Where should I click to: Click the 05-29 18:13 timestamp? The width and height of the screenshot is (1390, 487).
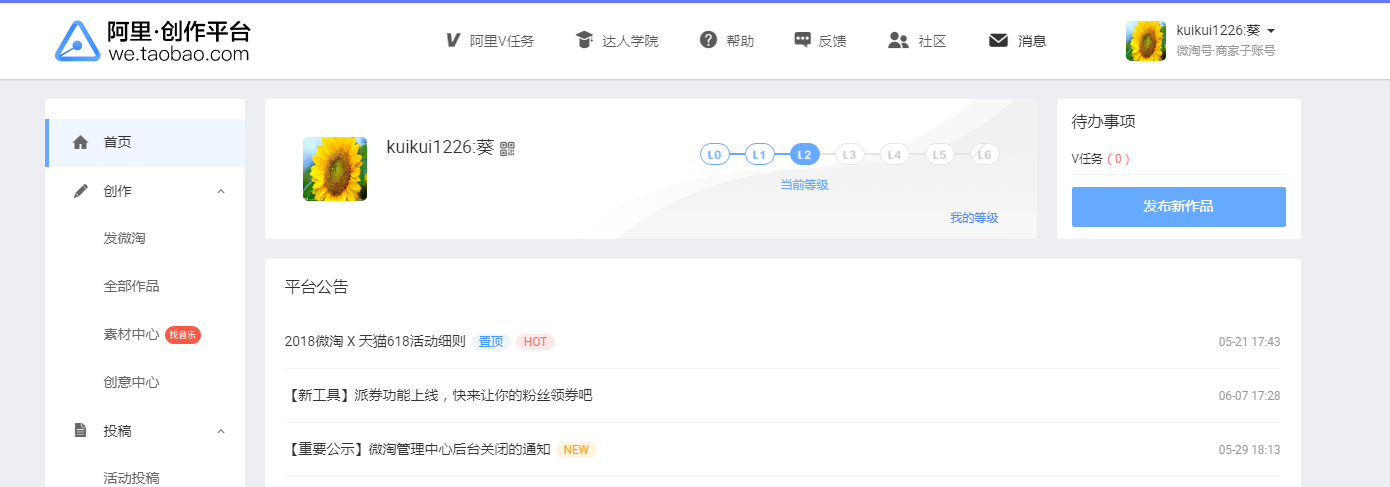click(1249, 450)
